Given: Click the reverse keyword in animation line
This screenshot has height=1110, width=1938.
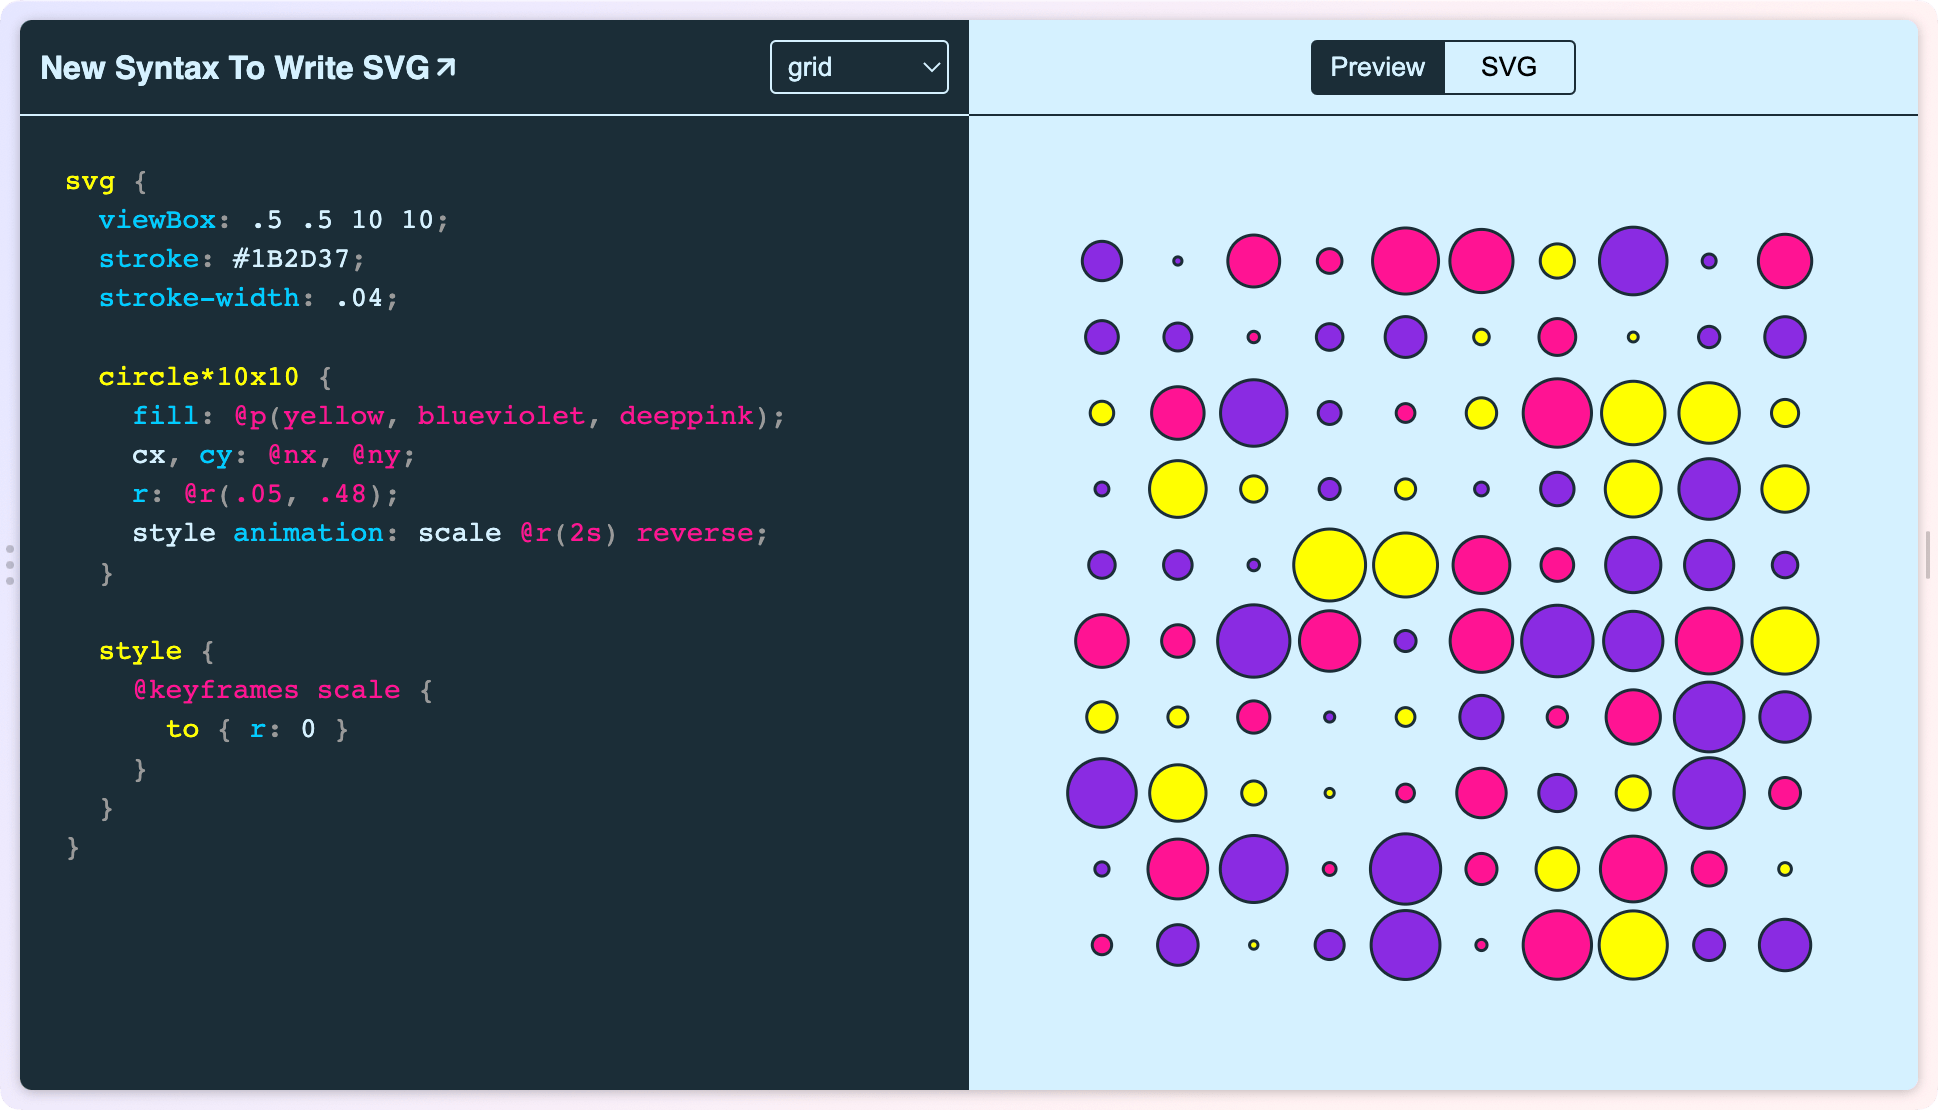Looking at the screenshot, I should [694, 533].
